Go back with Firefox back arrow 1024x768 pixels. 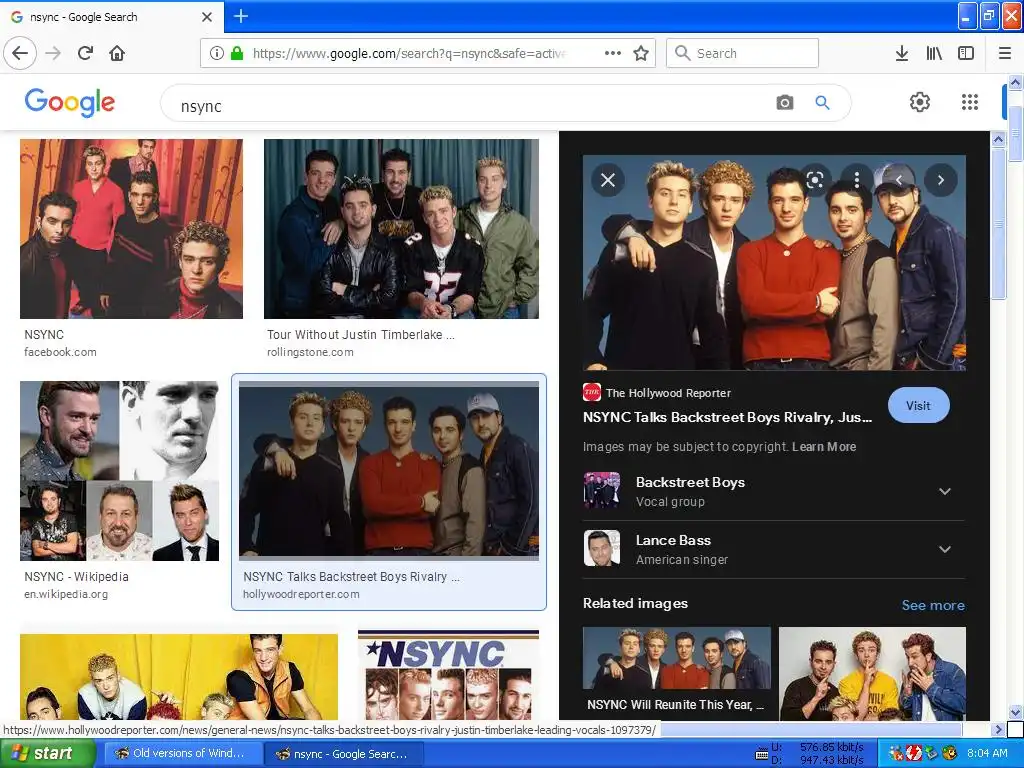tap(20, 53)
